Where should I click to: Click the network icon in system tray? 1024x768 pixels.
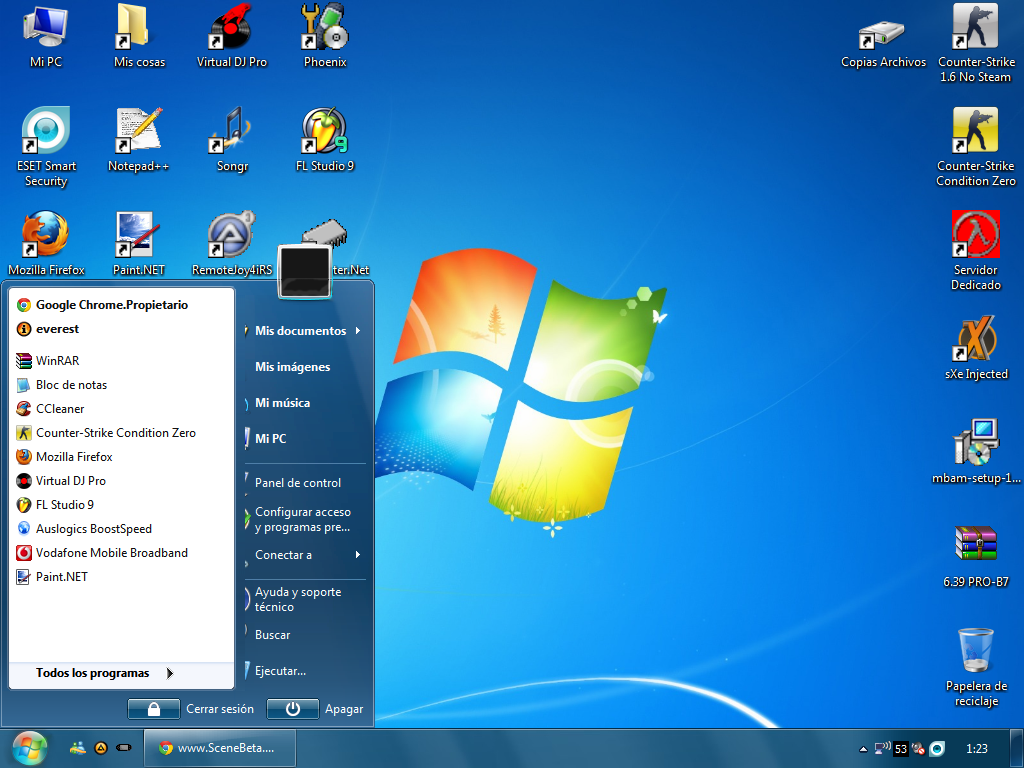882,748
